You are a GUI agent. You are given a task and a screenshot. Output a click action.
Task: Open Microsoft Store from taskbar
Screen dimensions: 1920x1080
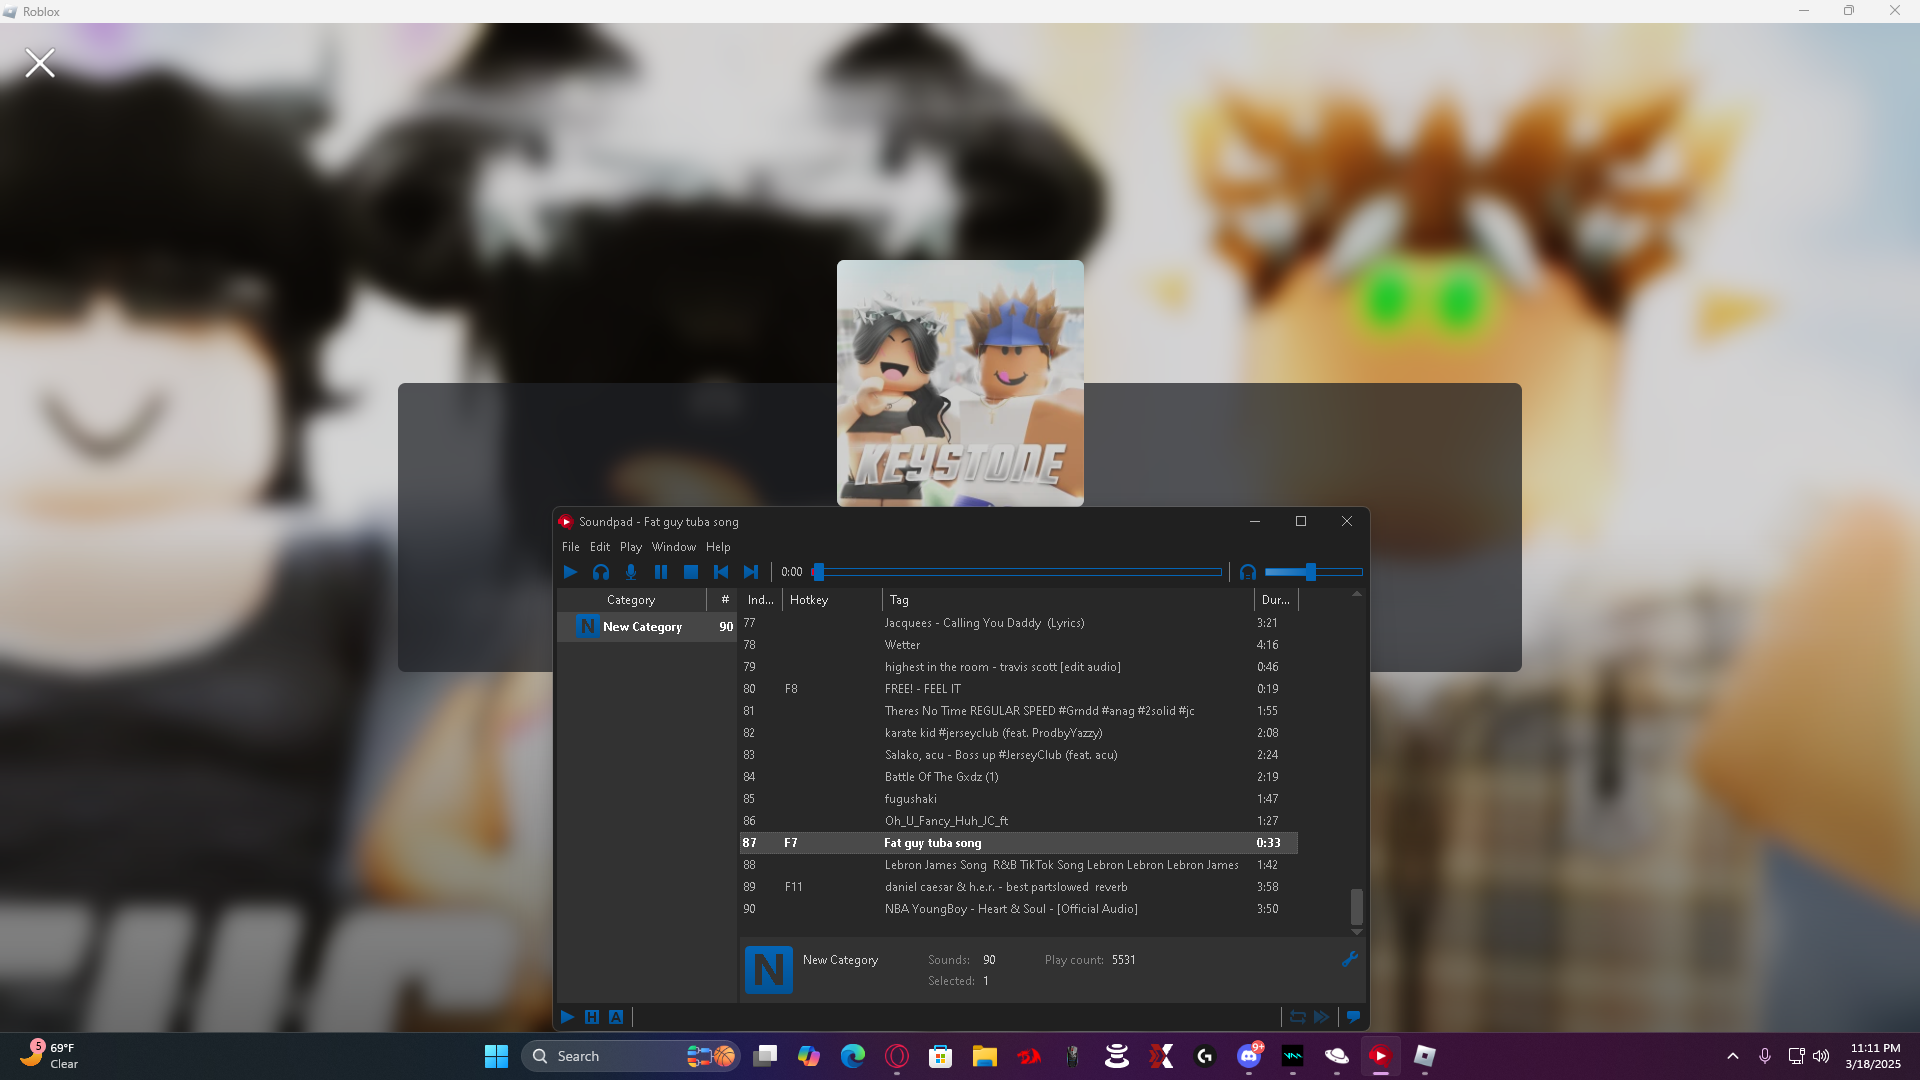click(941, 1056)
